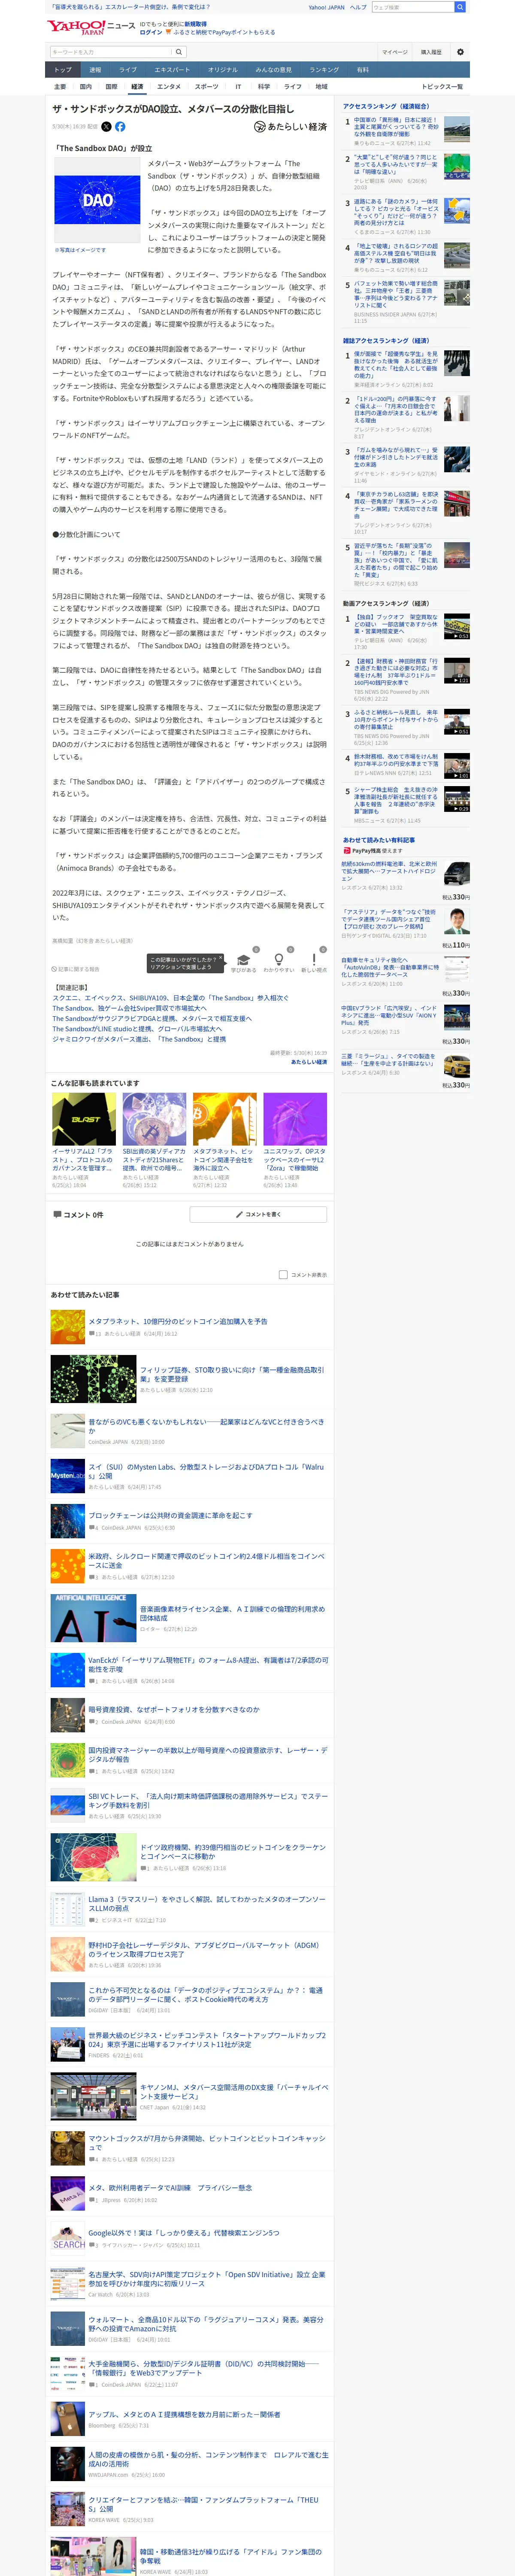This screenshot has height=2576, width=515.
Task: Click the web search magnifier button
Action: (460, 7)
